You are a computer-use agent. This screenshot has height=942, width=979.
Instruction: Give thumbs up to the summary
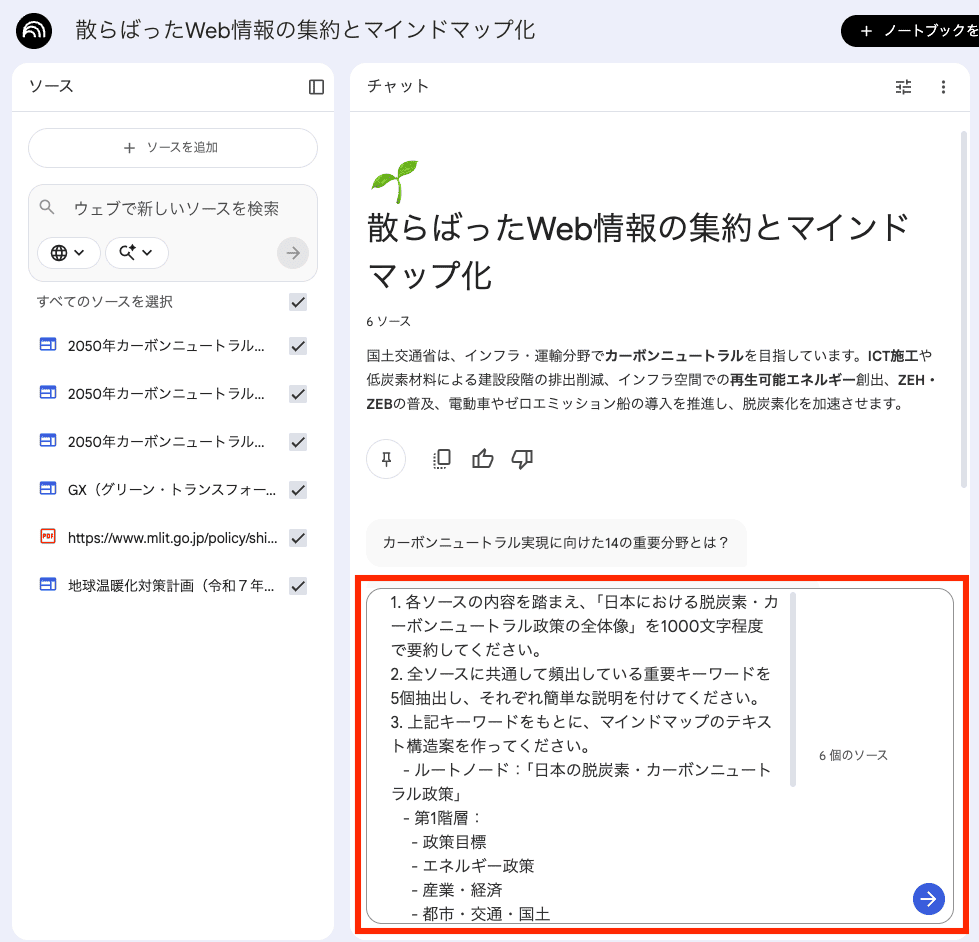coord(483,459)
